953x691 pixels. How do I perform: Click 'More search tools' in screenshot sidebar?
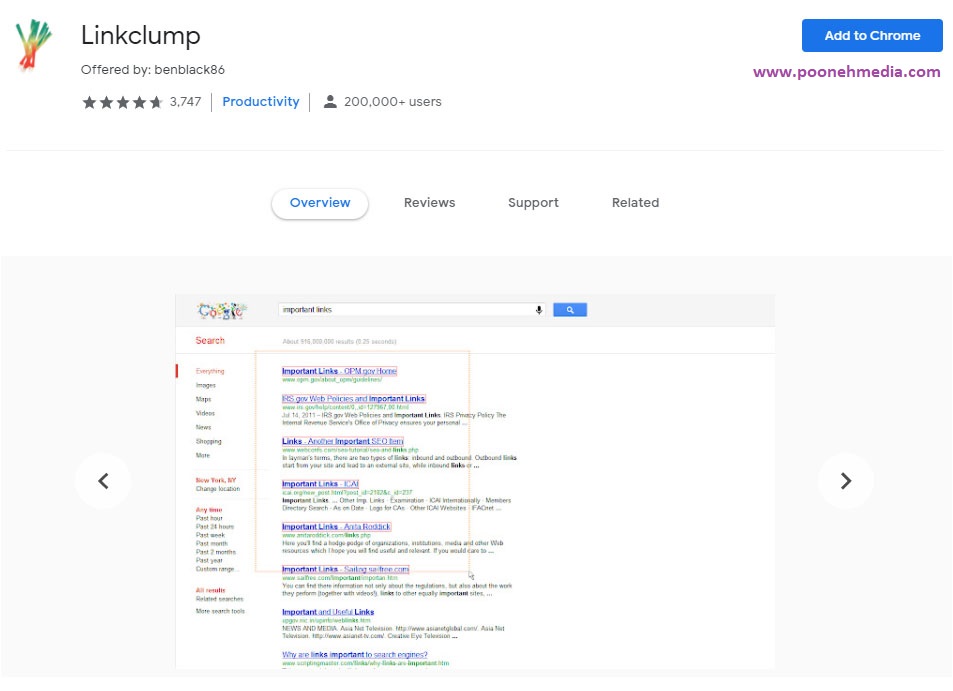point(220,611)
